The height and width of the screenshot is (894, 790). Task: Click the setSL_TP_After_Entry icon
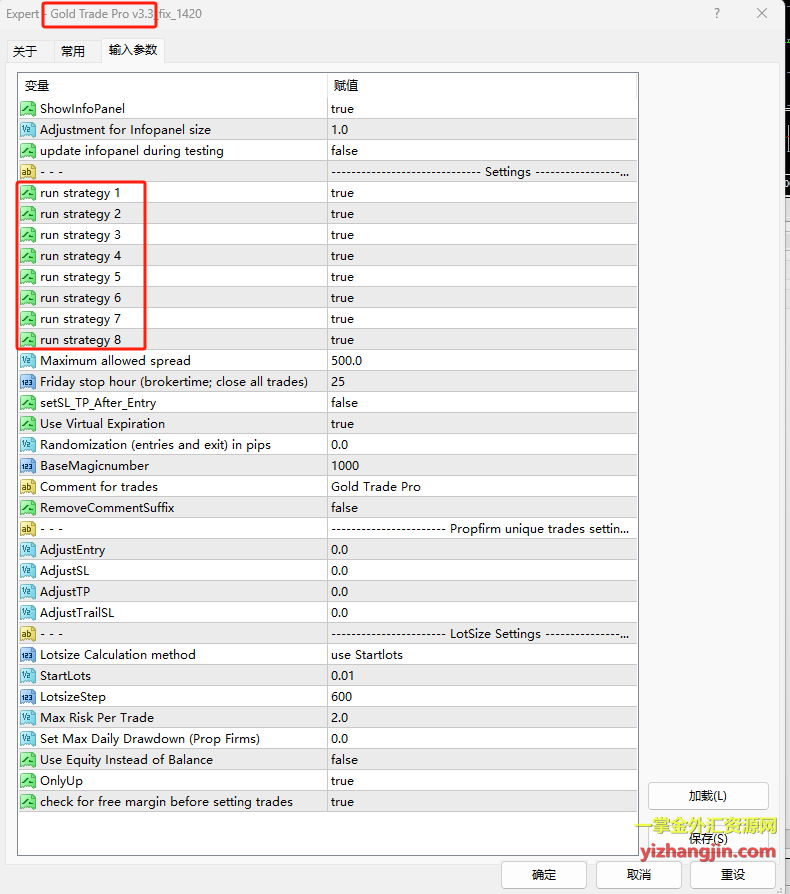tap(28, 403)
